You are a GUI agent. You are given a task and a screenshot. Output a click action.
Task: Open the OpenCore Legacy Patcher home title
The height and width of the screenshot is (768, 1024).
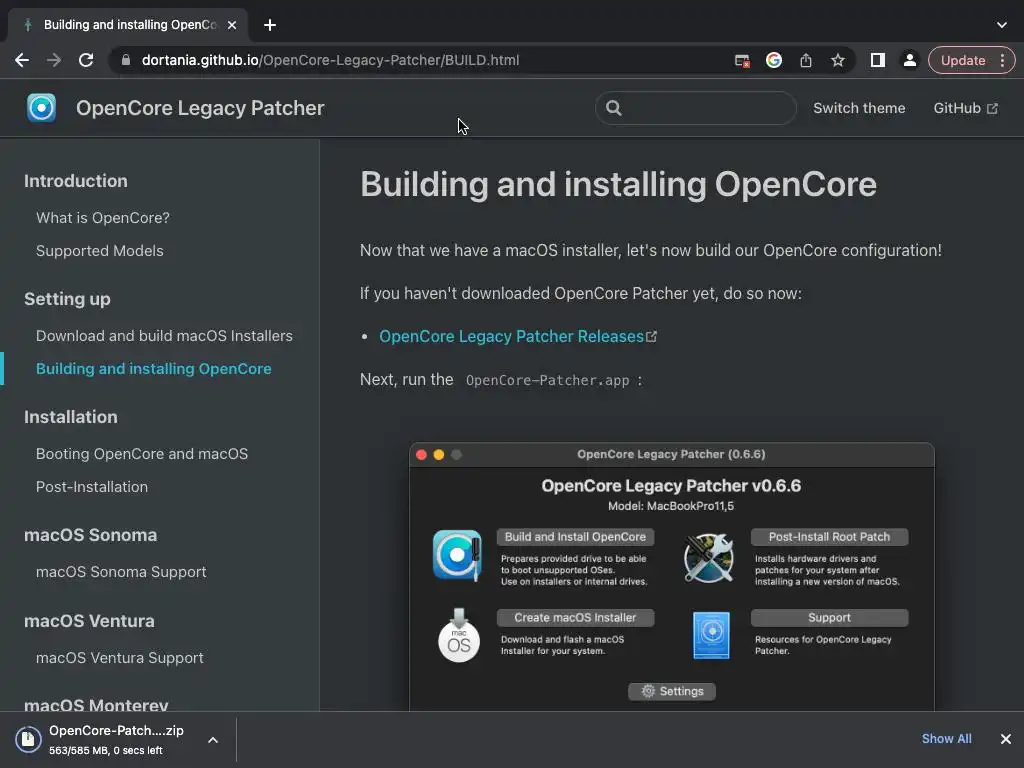click(x=200, y=108)
